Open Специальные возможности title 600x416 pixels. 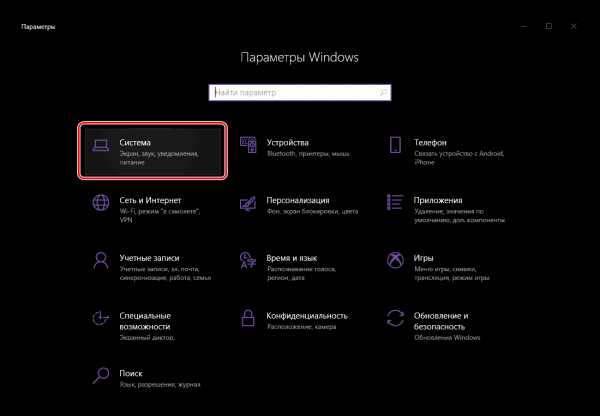tap(145, 321)
